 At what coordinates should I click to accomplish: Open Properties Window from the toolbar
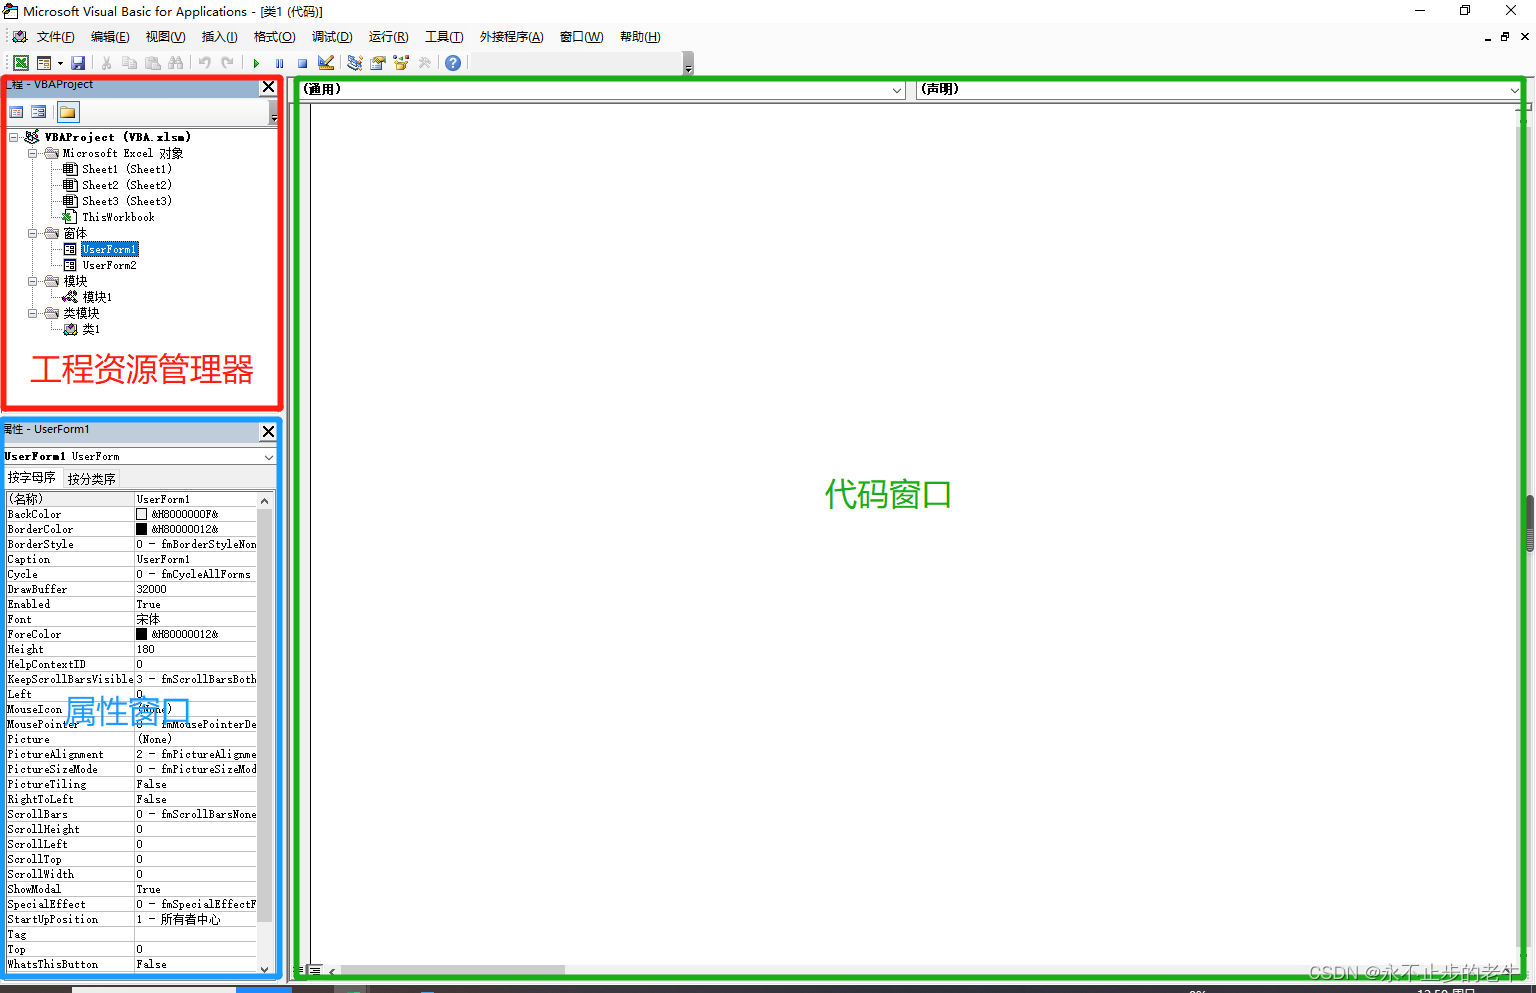(x=377, y=63)
